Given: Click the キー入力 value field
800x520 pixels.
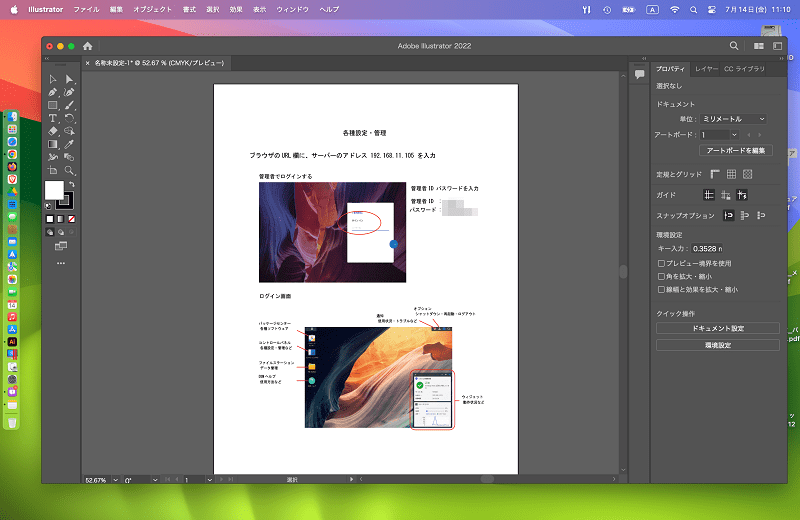Looking at the screenshot, I should pos(707,249).
